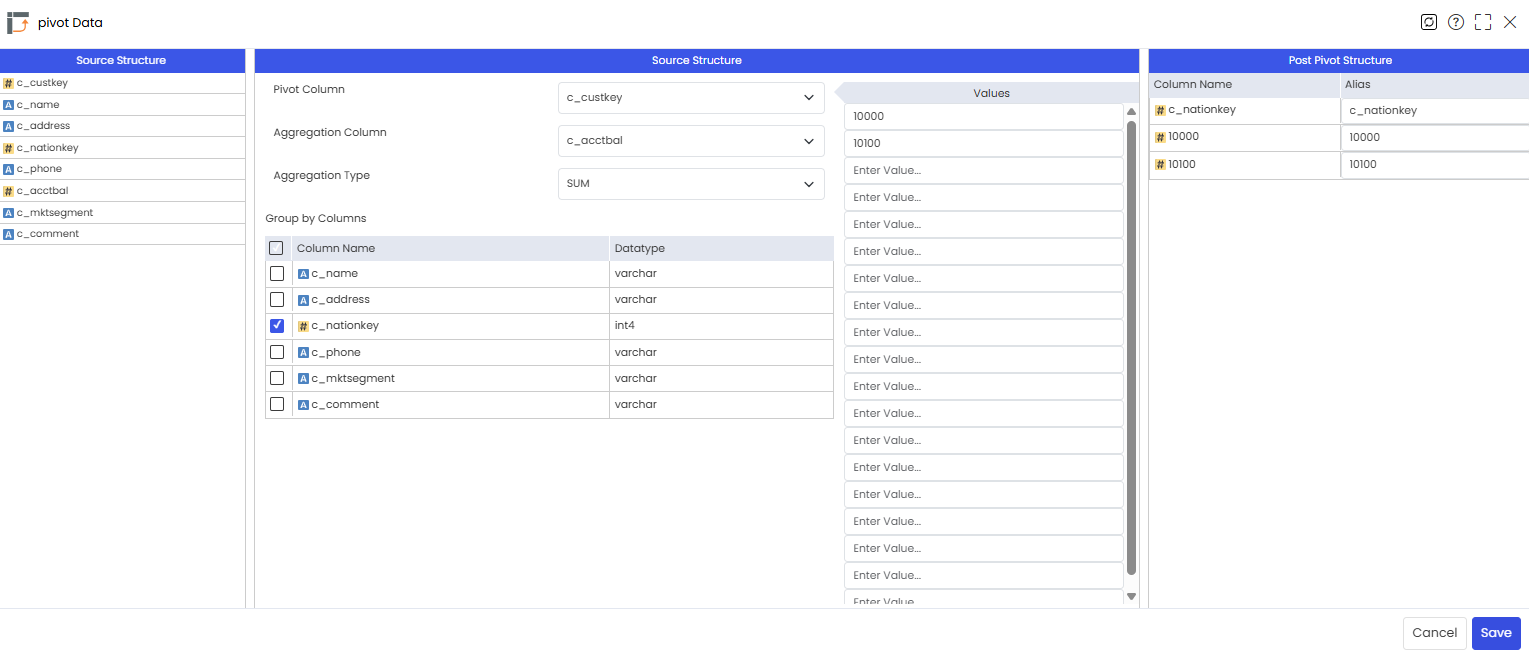Check the c_comment group-by checkbox
Image resolution: width=1529 pixels, height=656 pixels.
(277, 404)
